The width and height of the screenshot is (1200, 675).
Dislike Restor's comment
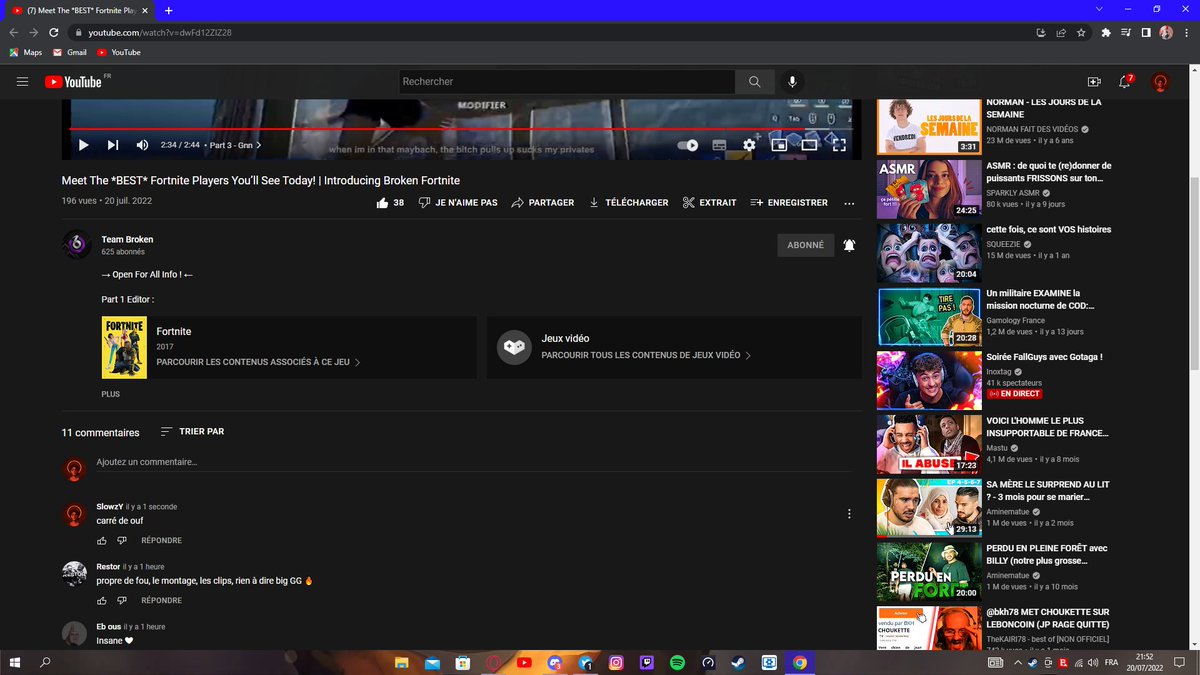tap(122, 600)
